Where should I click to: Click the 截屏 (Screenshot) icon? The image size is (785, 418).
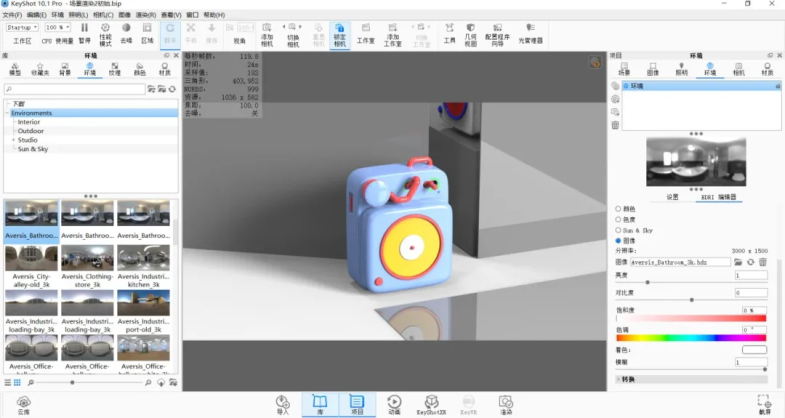(765, 402)
